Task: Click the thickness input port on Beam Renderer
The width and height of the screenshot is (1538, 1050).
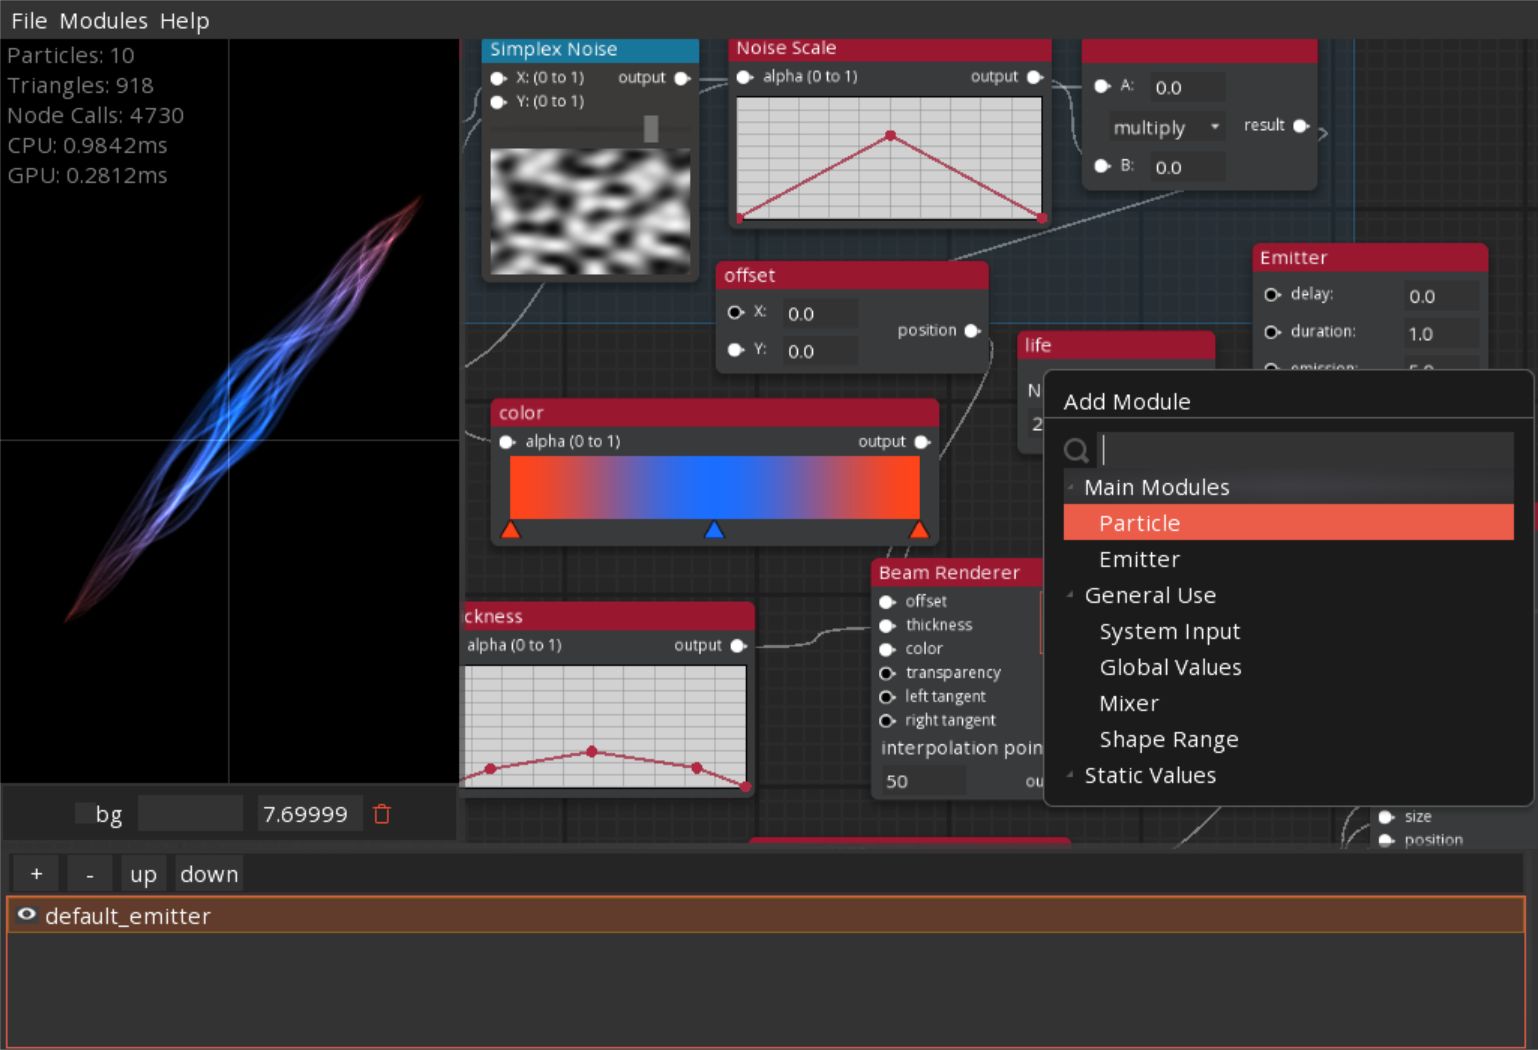Action: pyautogui.click(x=888, y=625)
